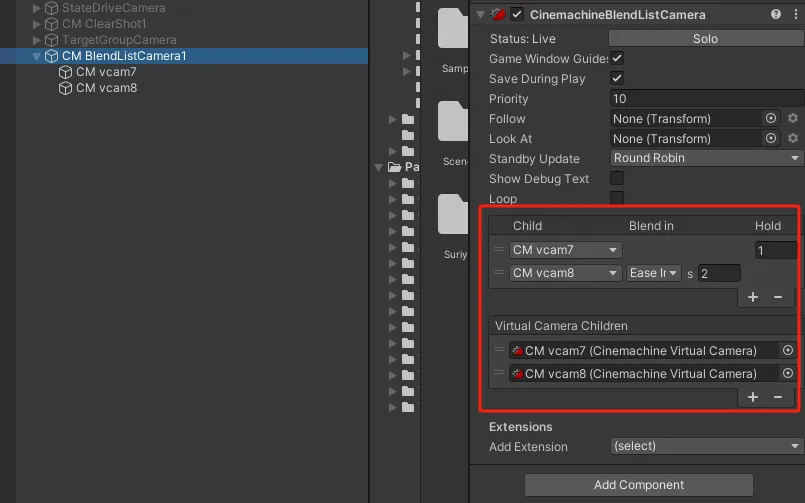
Task: Select CM vcam8 in the Hierarchy
Action: (106, 88)
